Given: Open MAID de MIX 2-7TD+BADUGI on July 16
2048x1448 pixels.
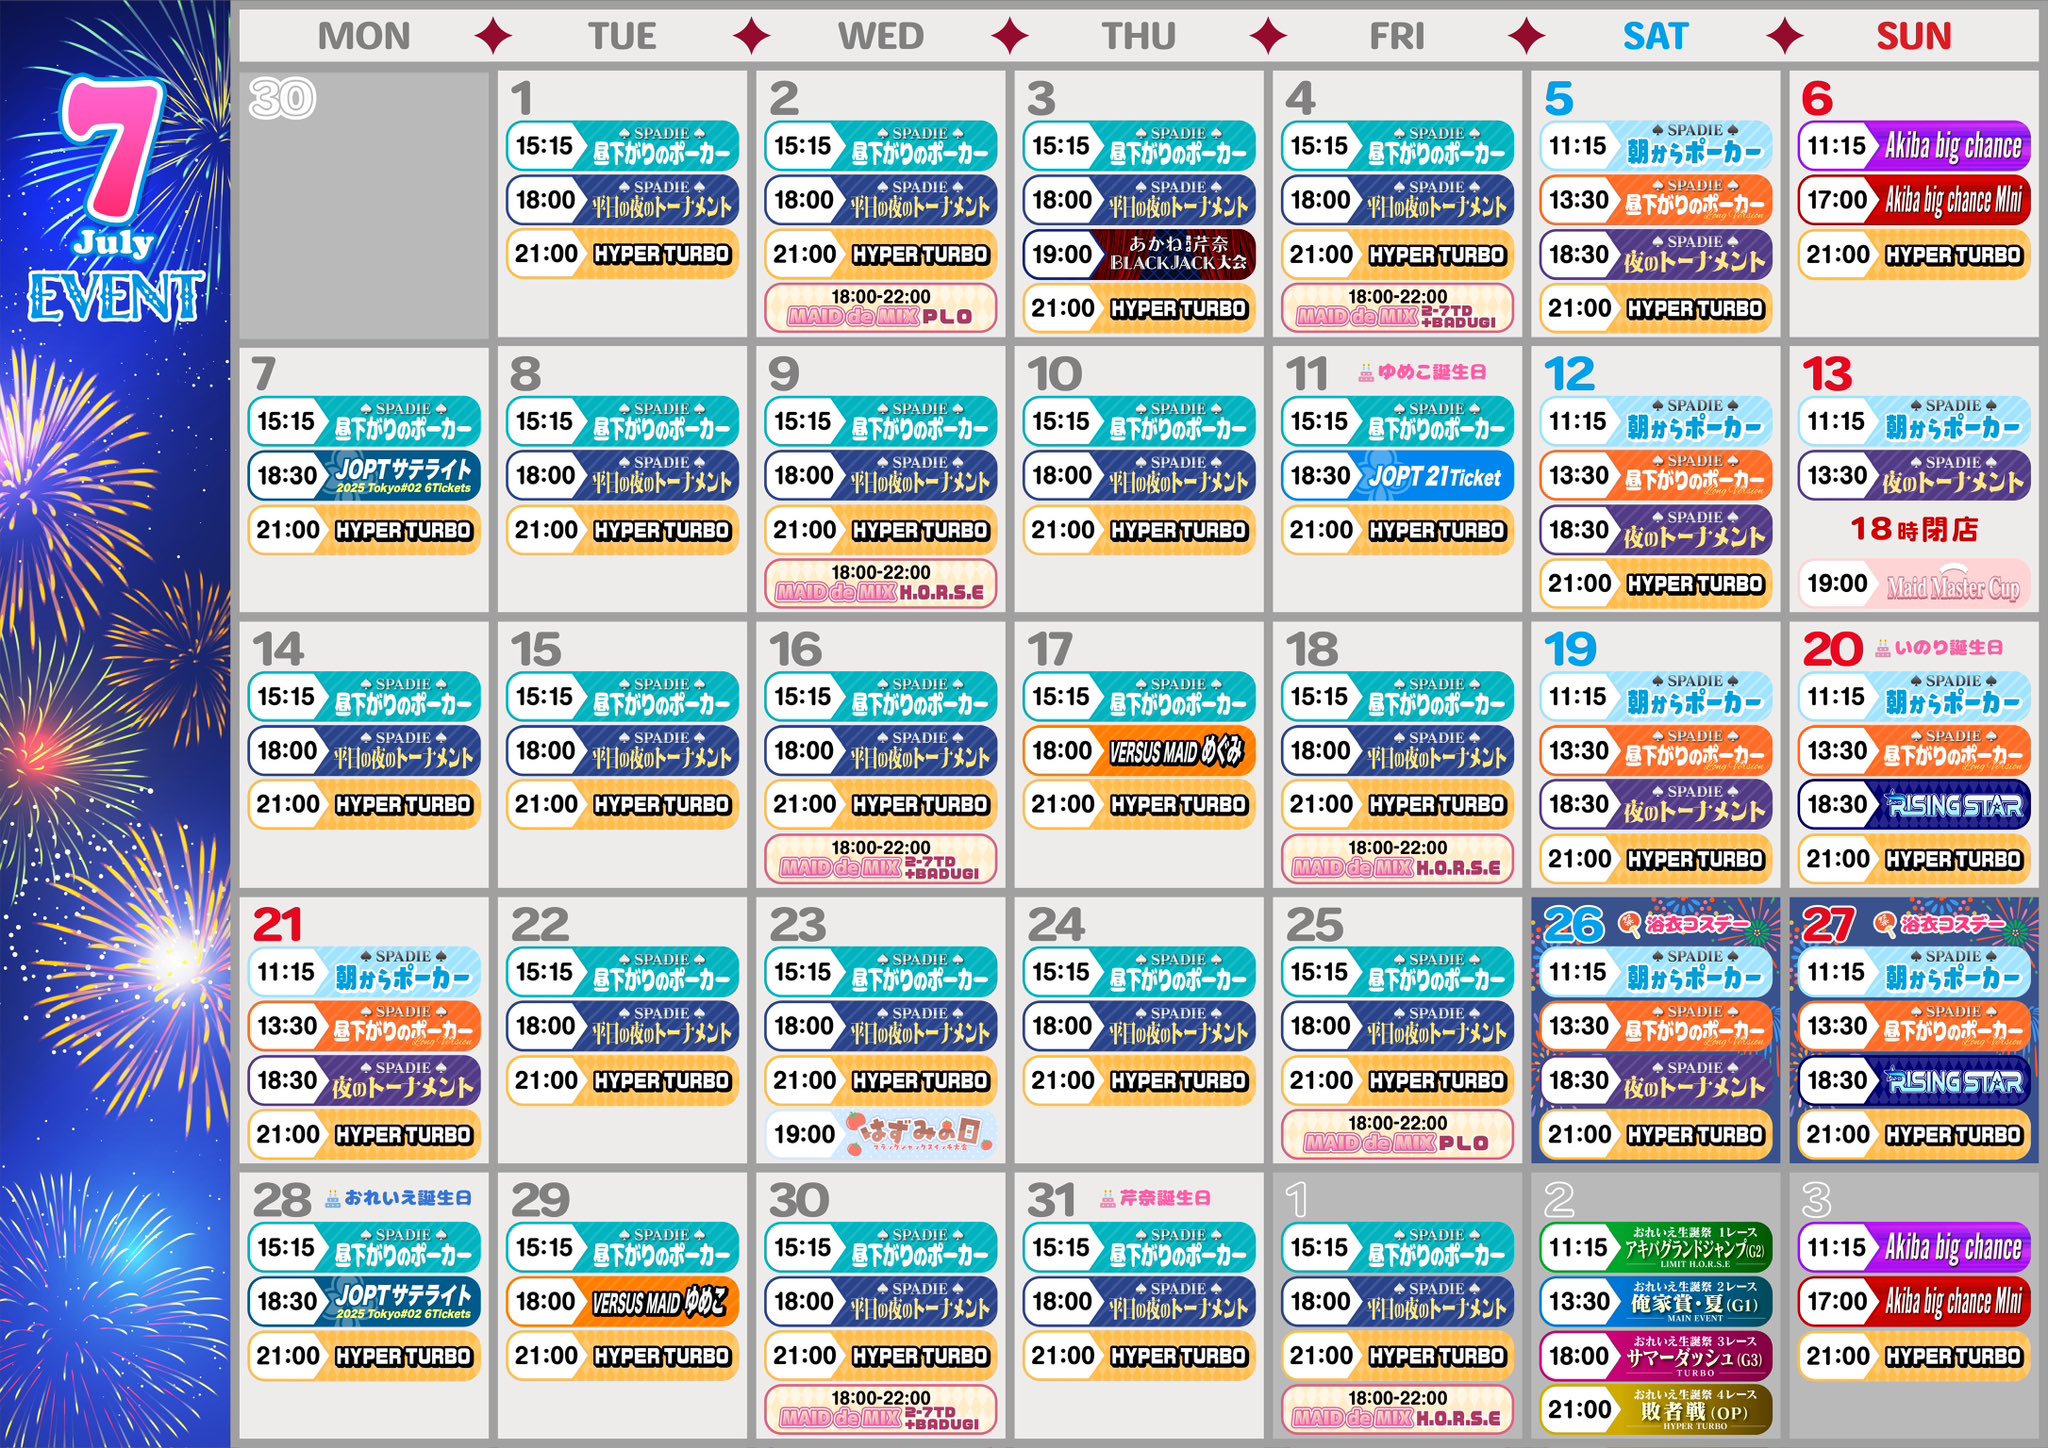Looking at the screenshot, I should click(x=881, y=859).
